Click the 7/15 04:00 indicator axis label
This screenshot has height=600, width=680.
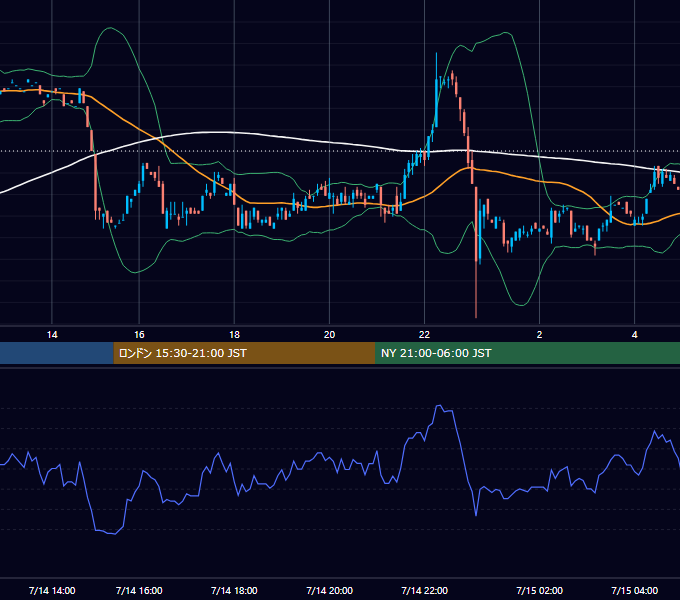[x=634, y=590]
